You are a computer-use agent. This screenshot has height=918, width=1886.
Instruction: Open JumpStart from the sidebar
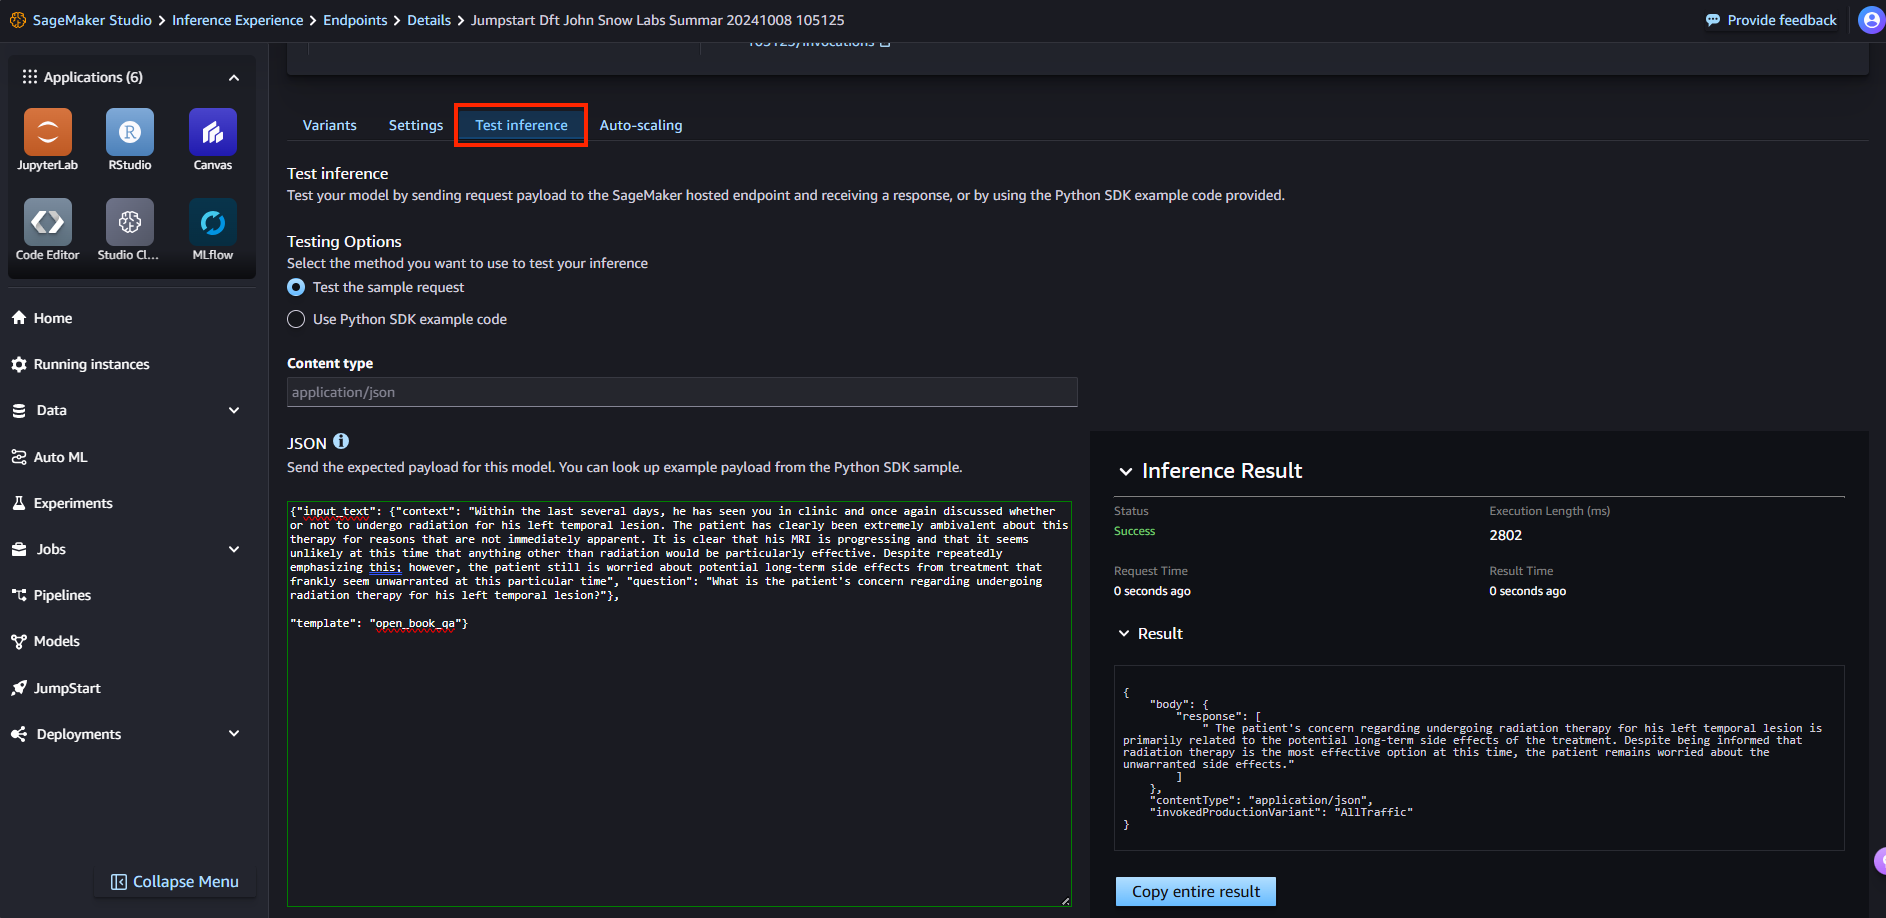tap(67, 688)
